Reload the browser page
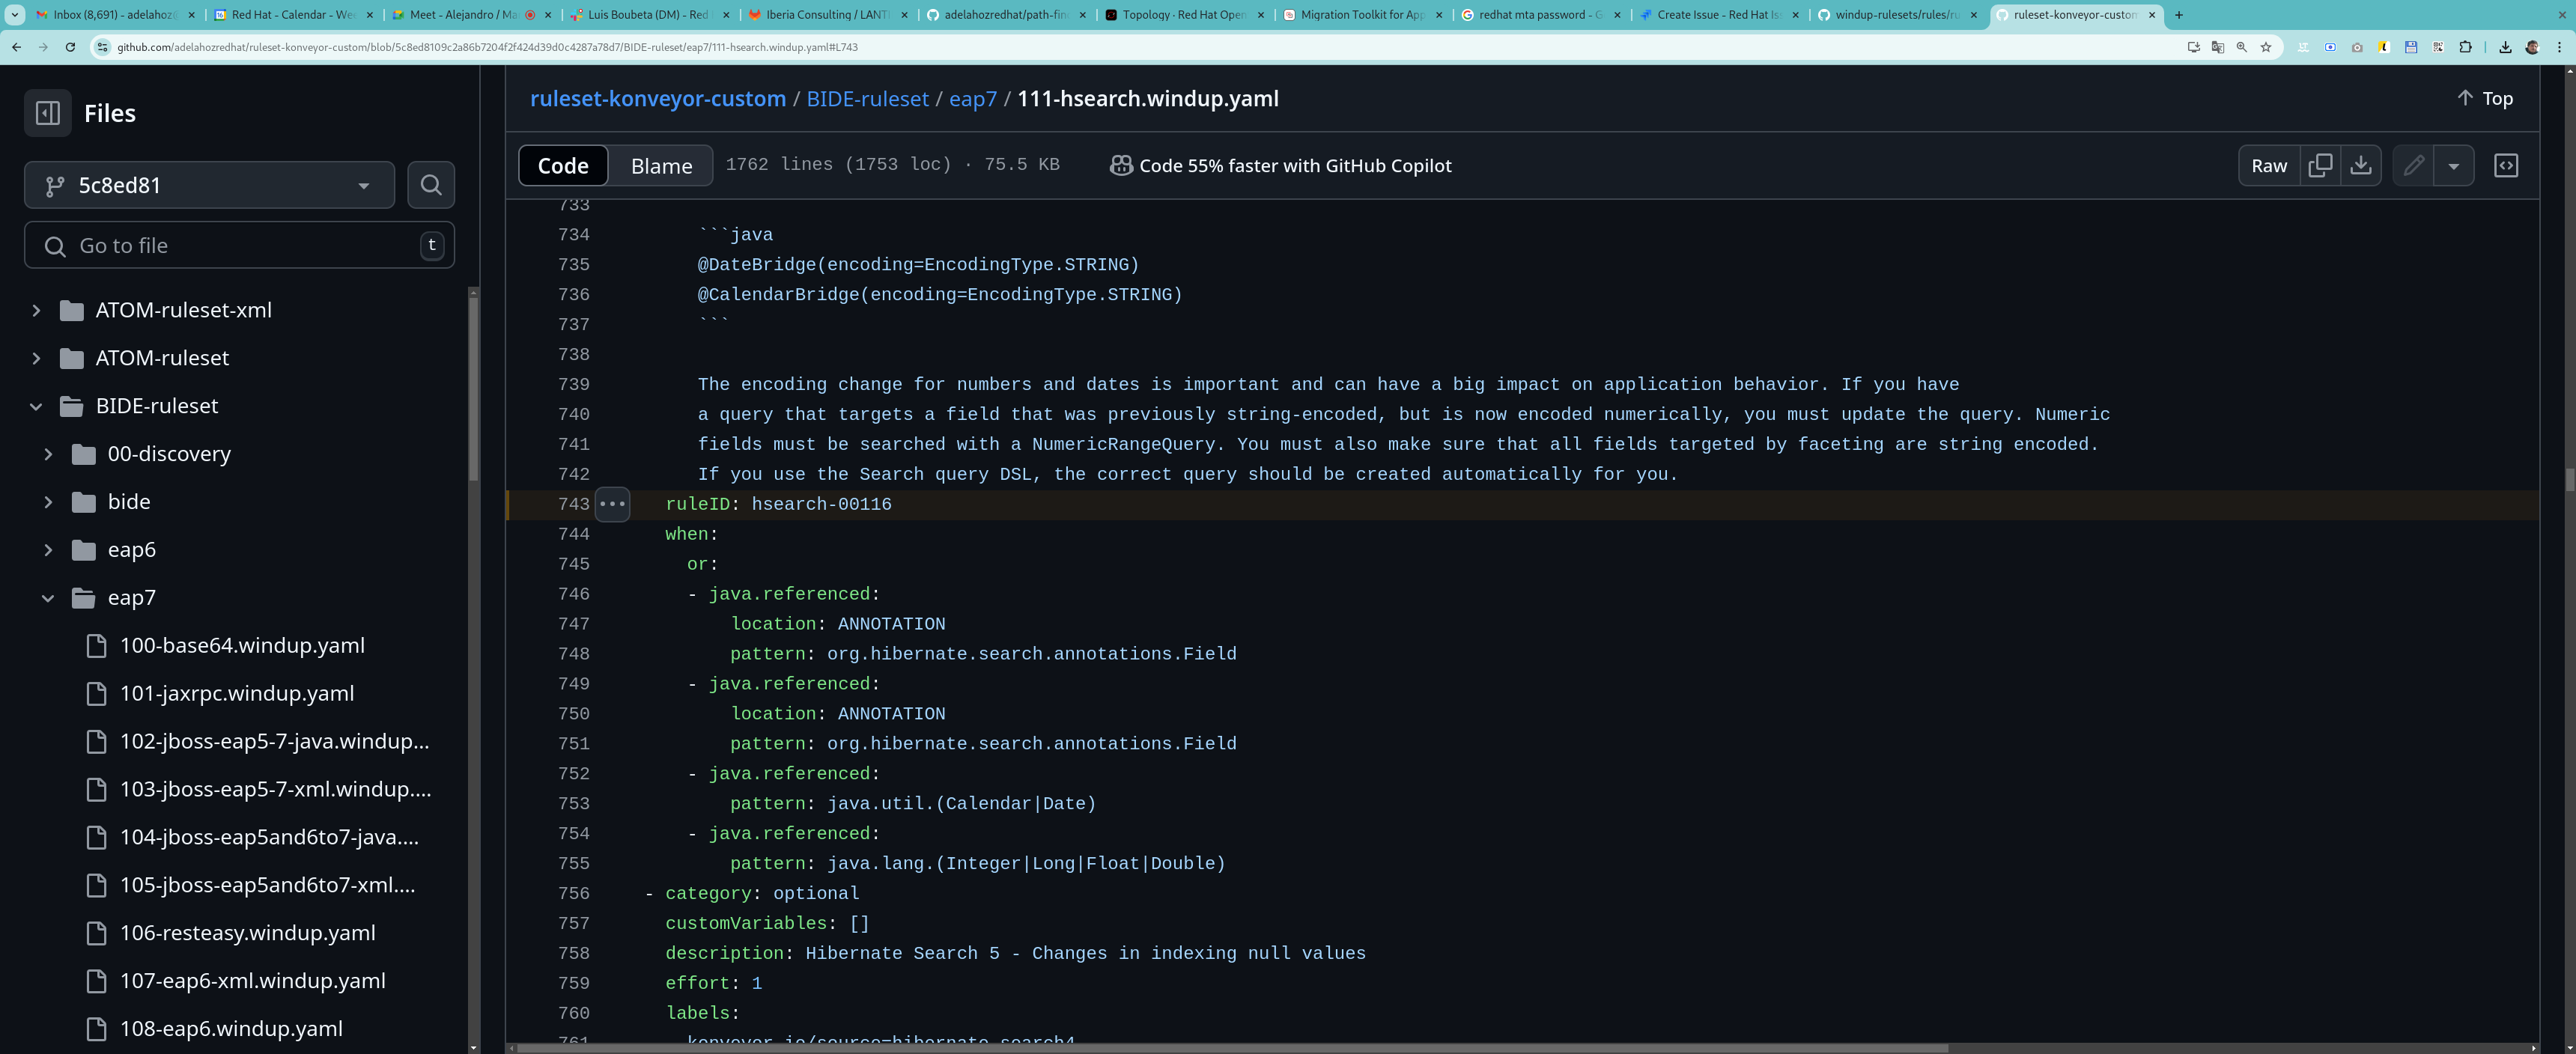 tap(70, 47)
